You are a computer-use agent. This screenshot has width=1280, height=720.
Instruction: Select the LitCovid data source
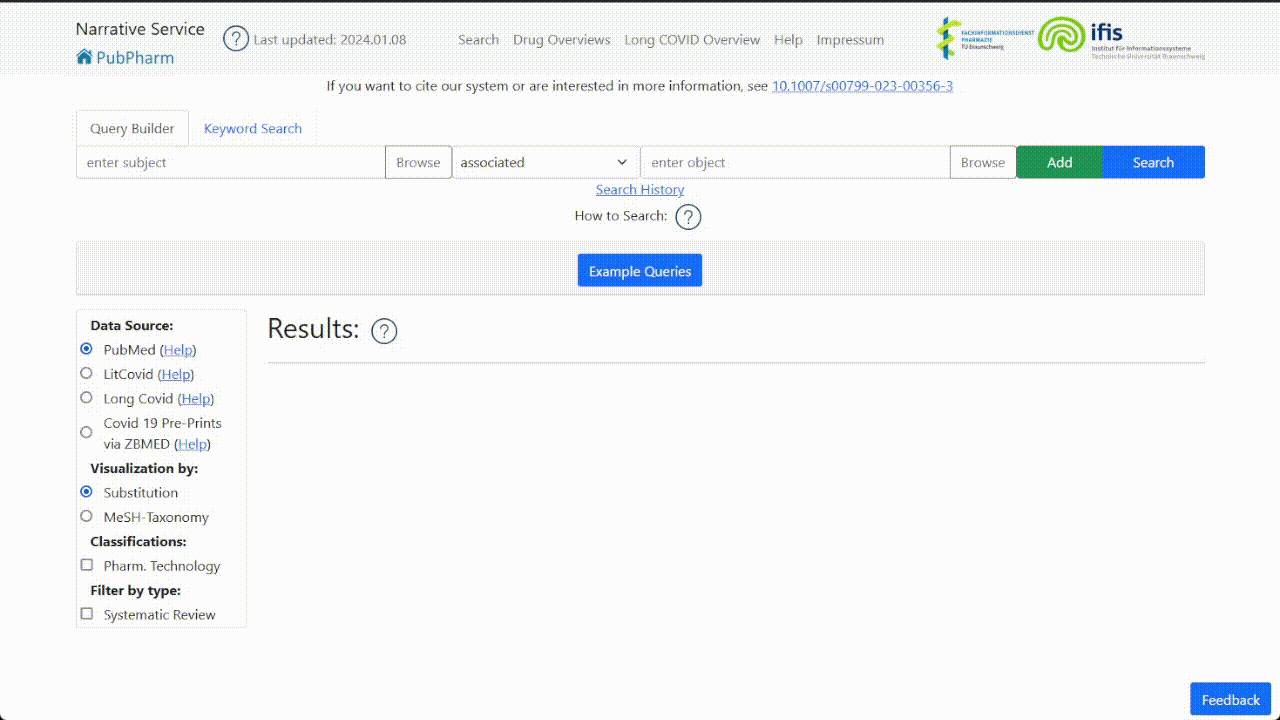pos(86,374)
